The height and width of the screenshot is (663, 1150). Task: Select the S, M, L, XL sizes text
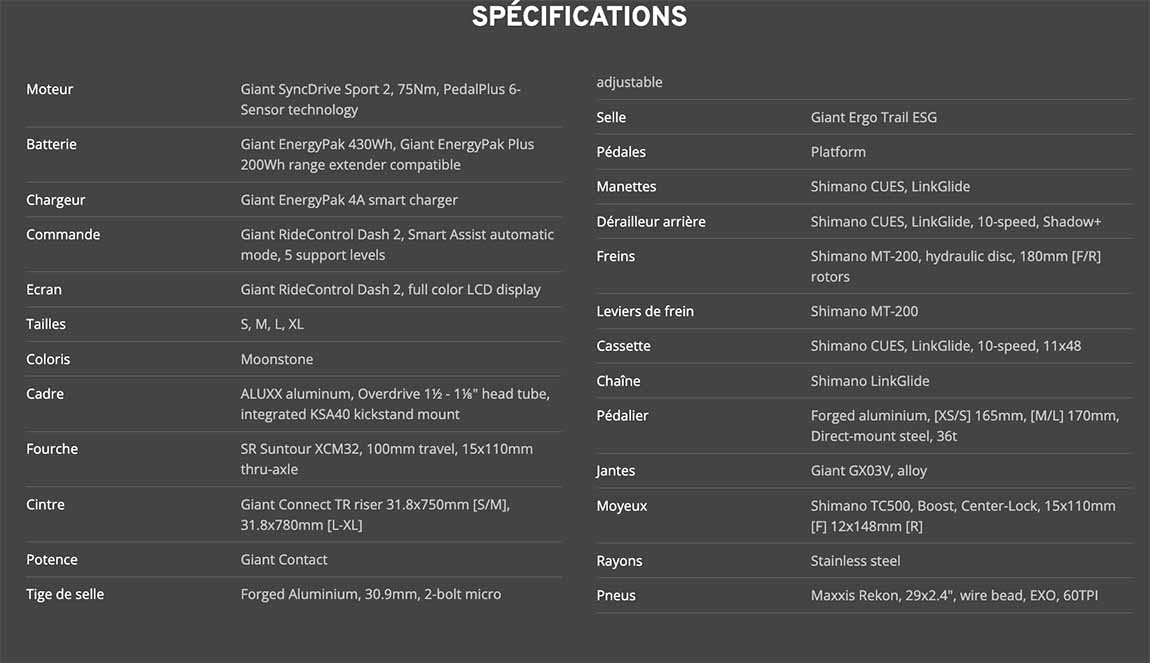coord(272,324)
